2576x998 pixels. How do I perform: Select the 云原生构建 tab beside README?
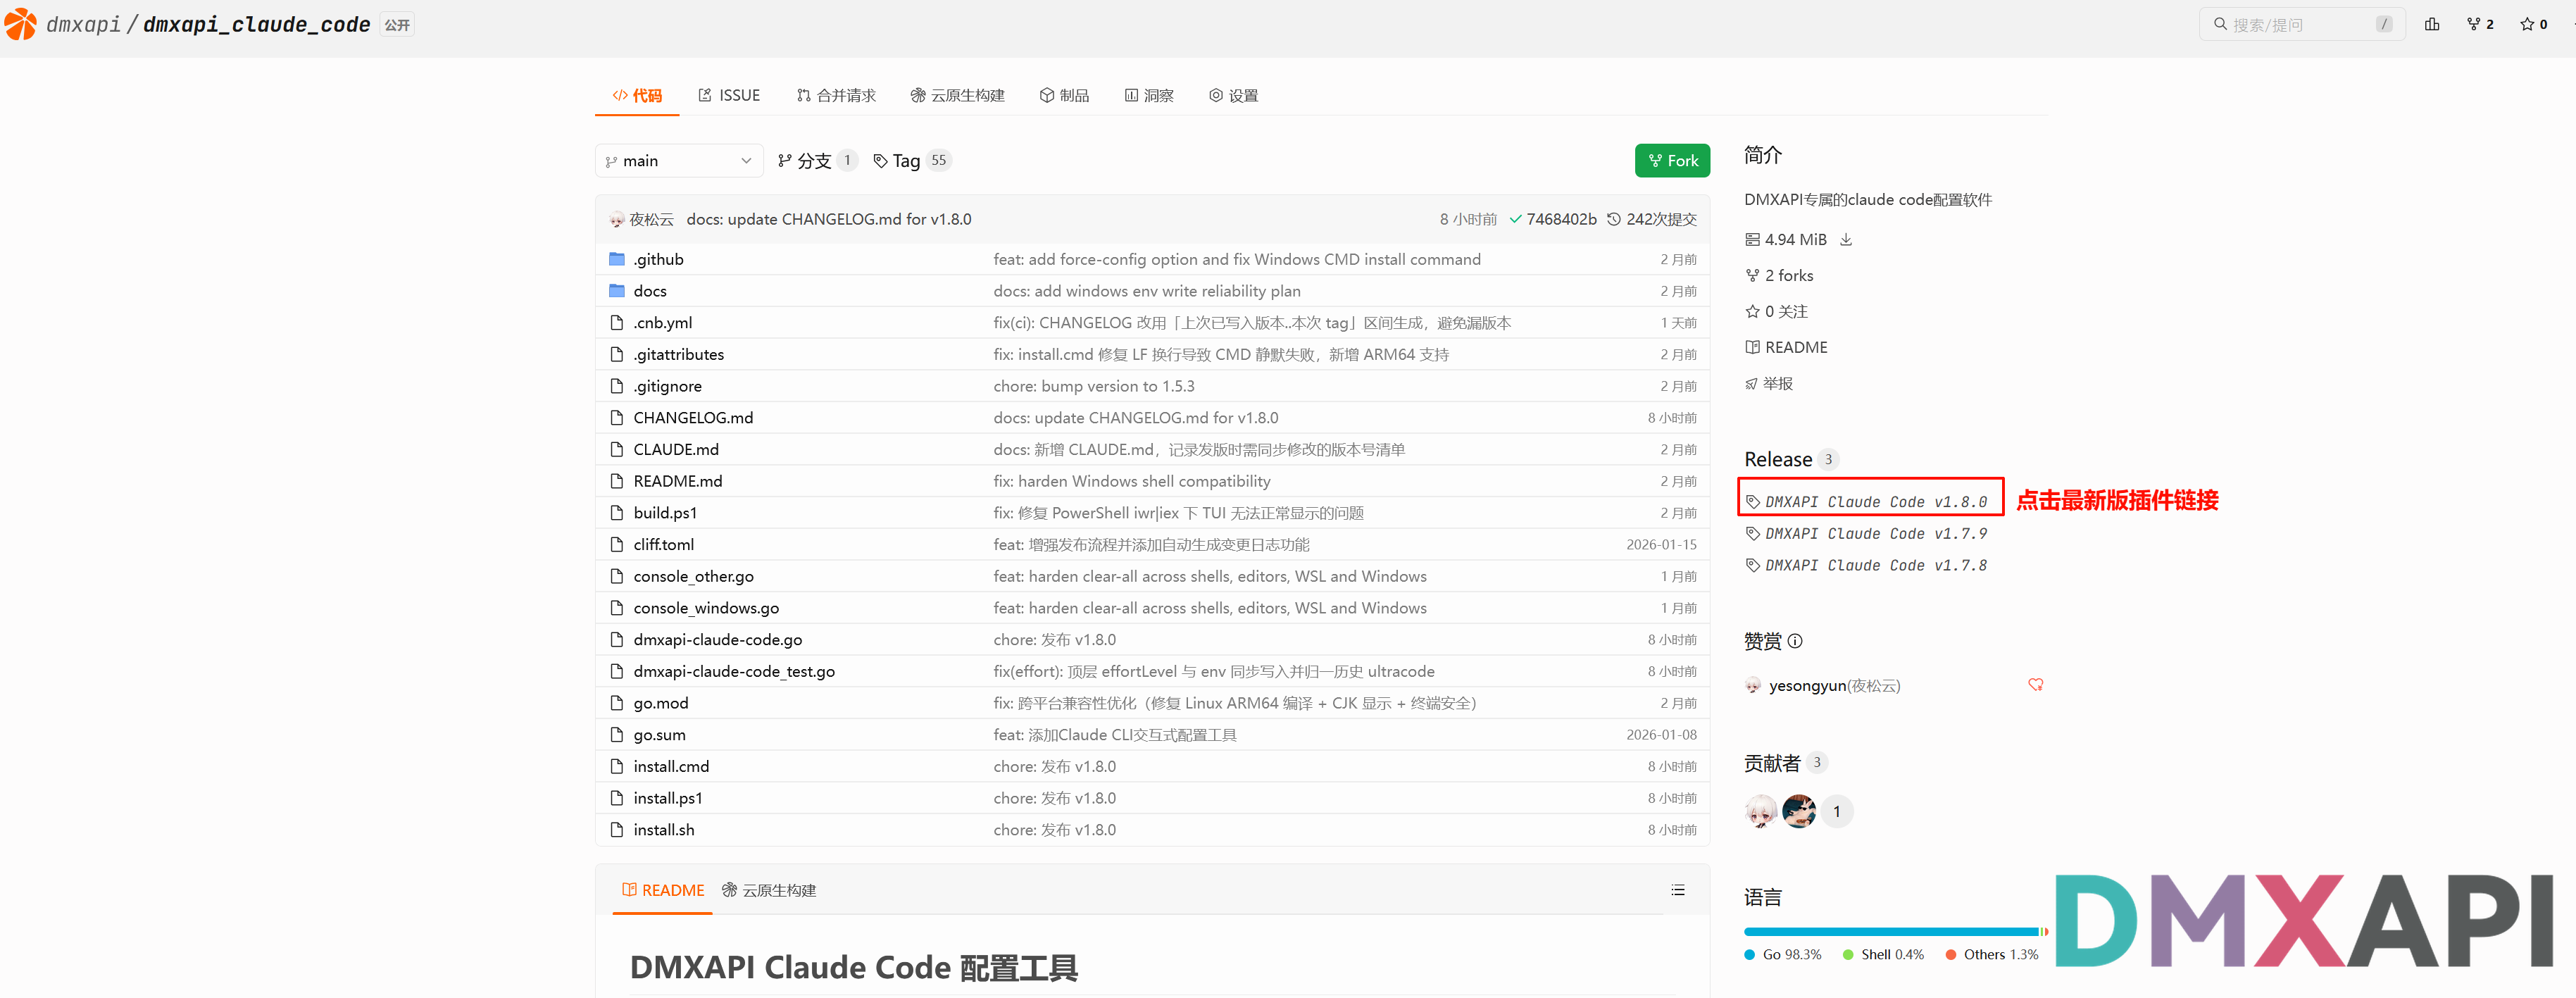pos(769,890)
